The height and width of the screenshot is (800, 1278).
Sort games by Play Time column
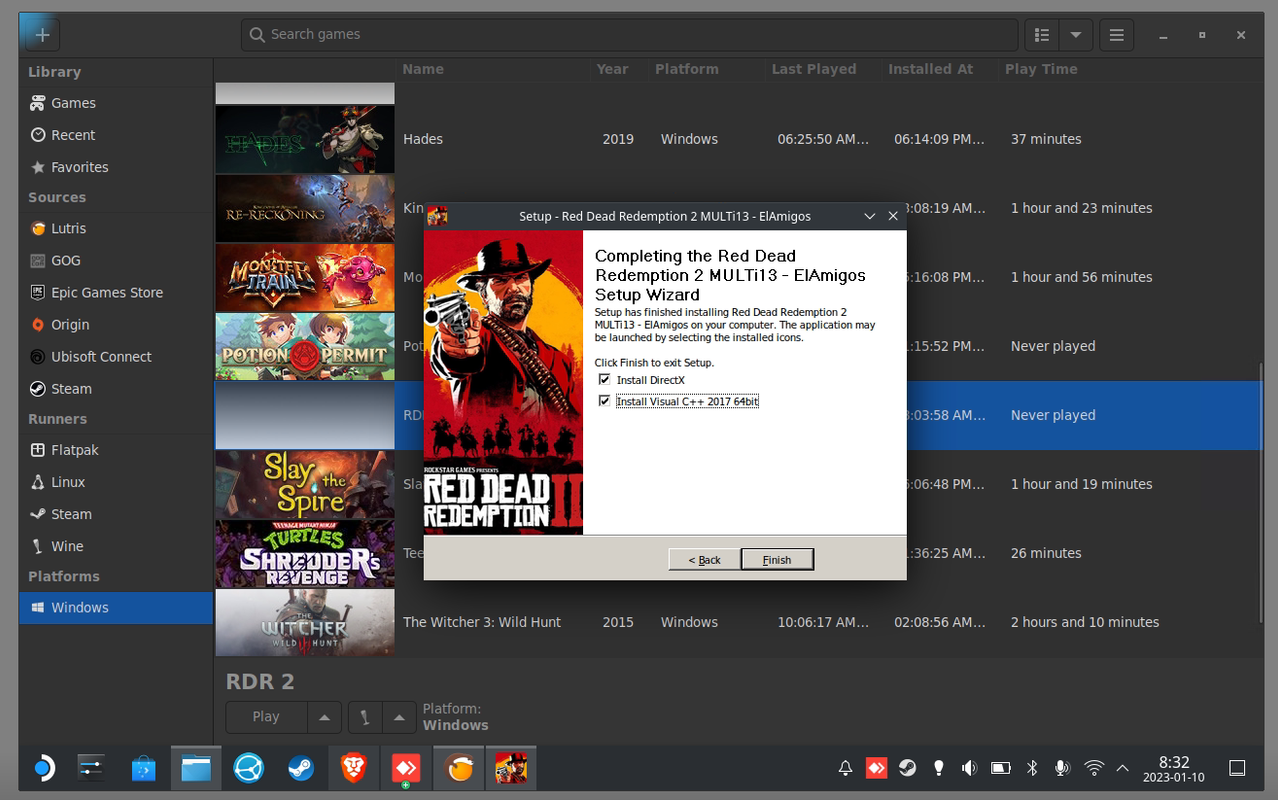pos(1041,69)
